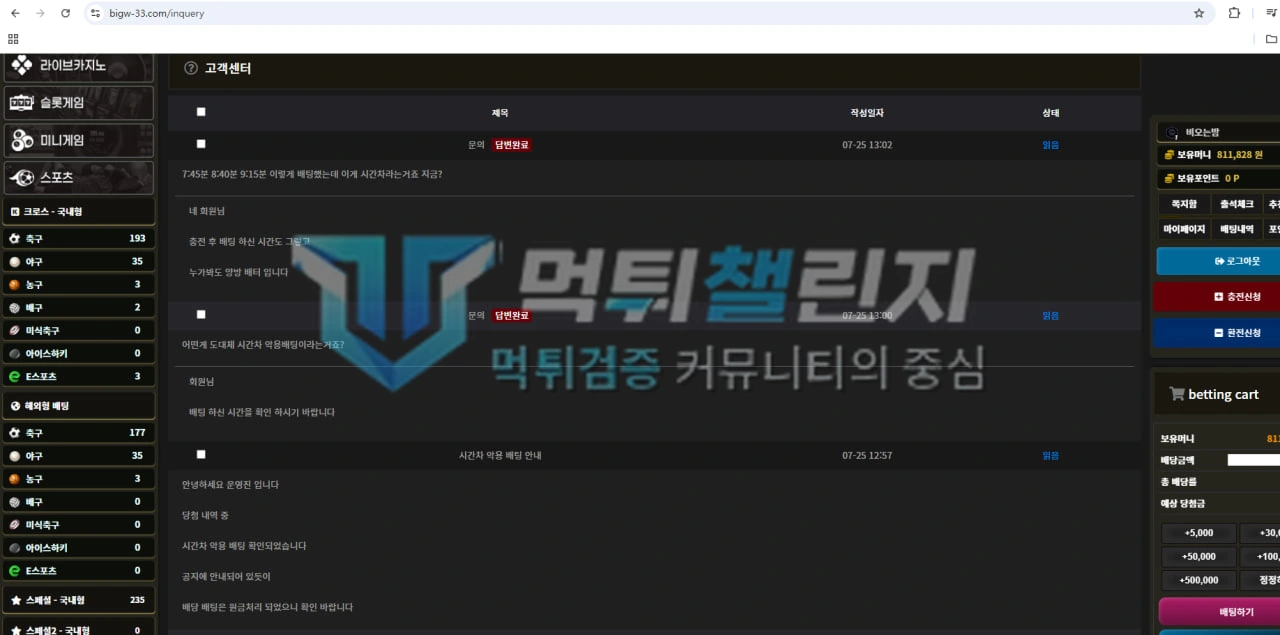Open the 출석체크 tab
1280x635 pixels.
[1236, 204]
